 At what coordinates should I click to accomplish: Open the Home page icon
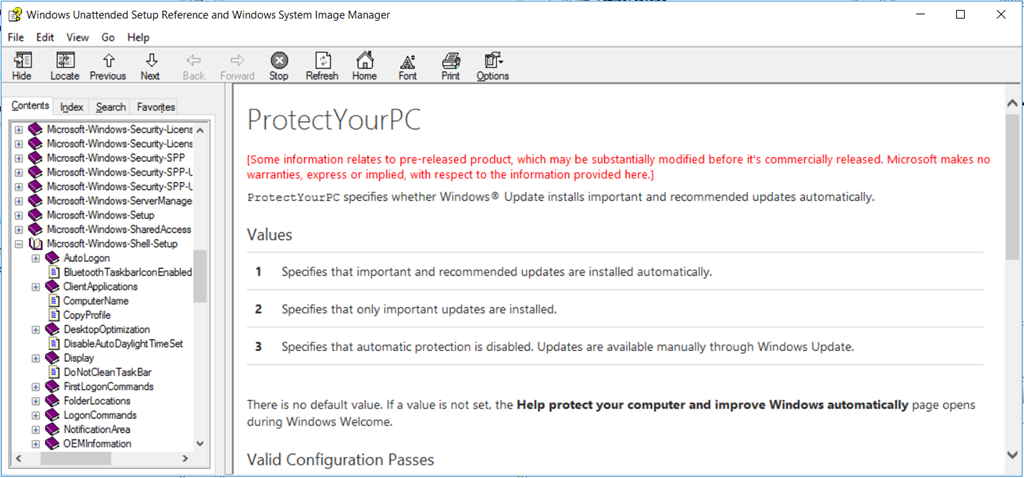point(365,66)
